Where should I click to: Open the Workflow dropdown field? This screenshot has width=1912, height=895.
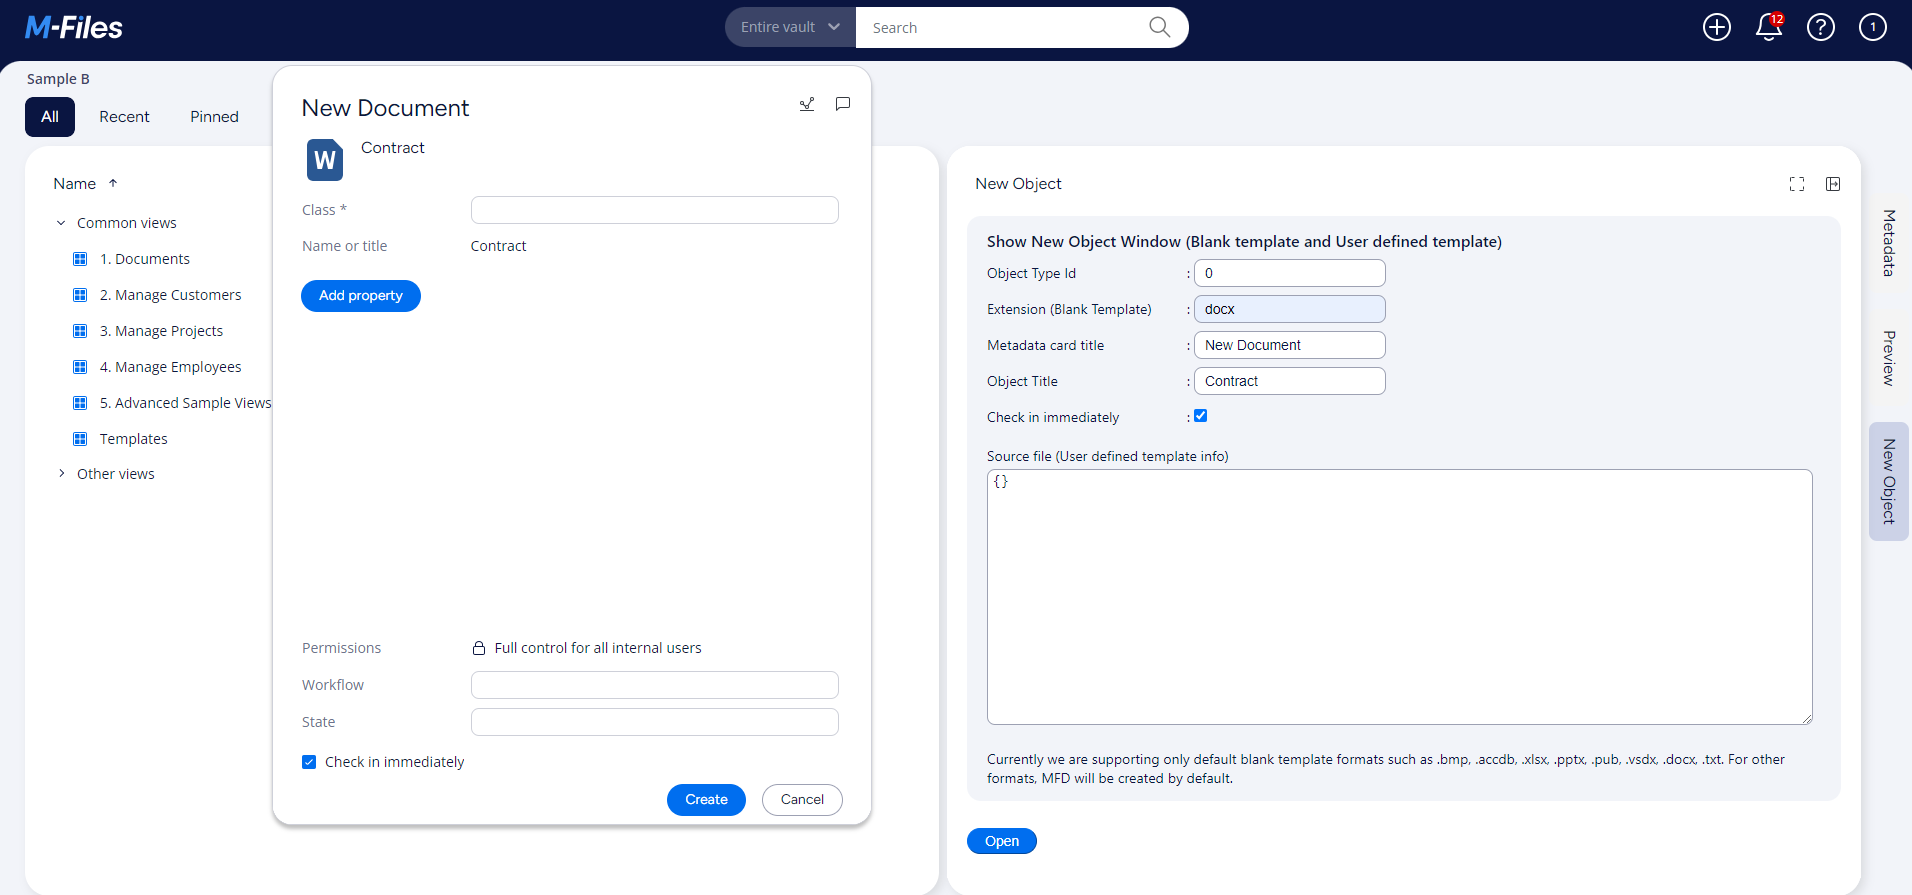[x=654, y=685]
